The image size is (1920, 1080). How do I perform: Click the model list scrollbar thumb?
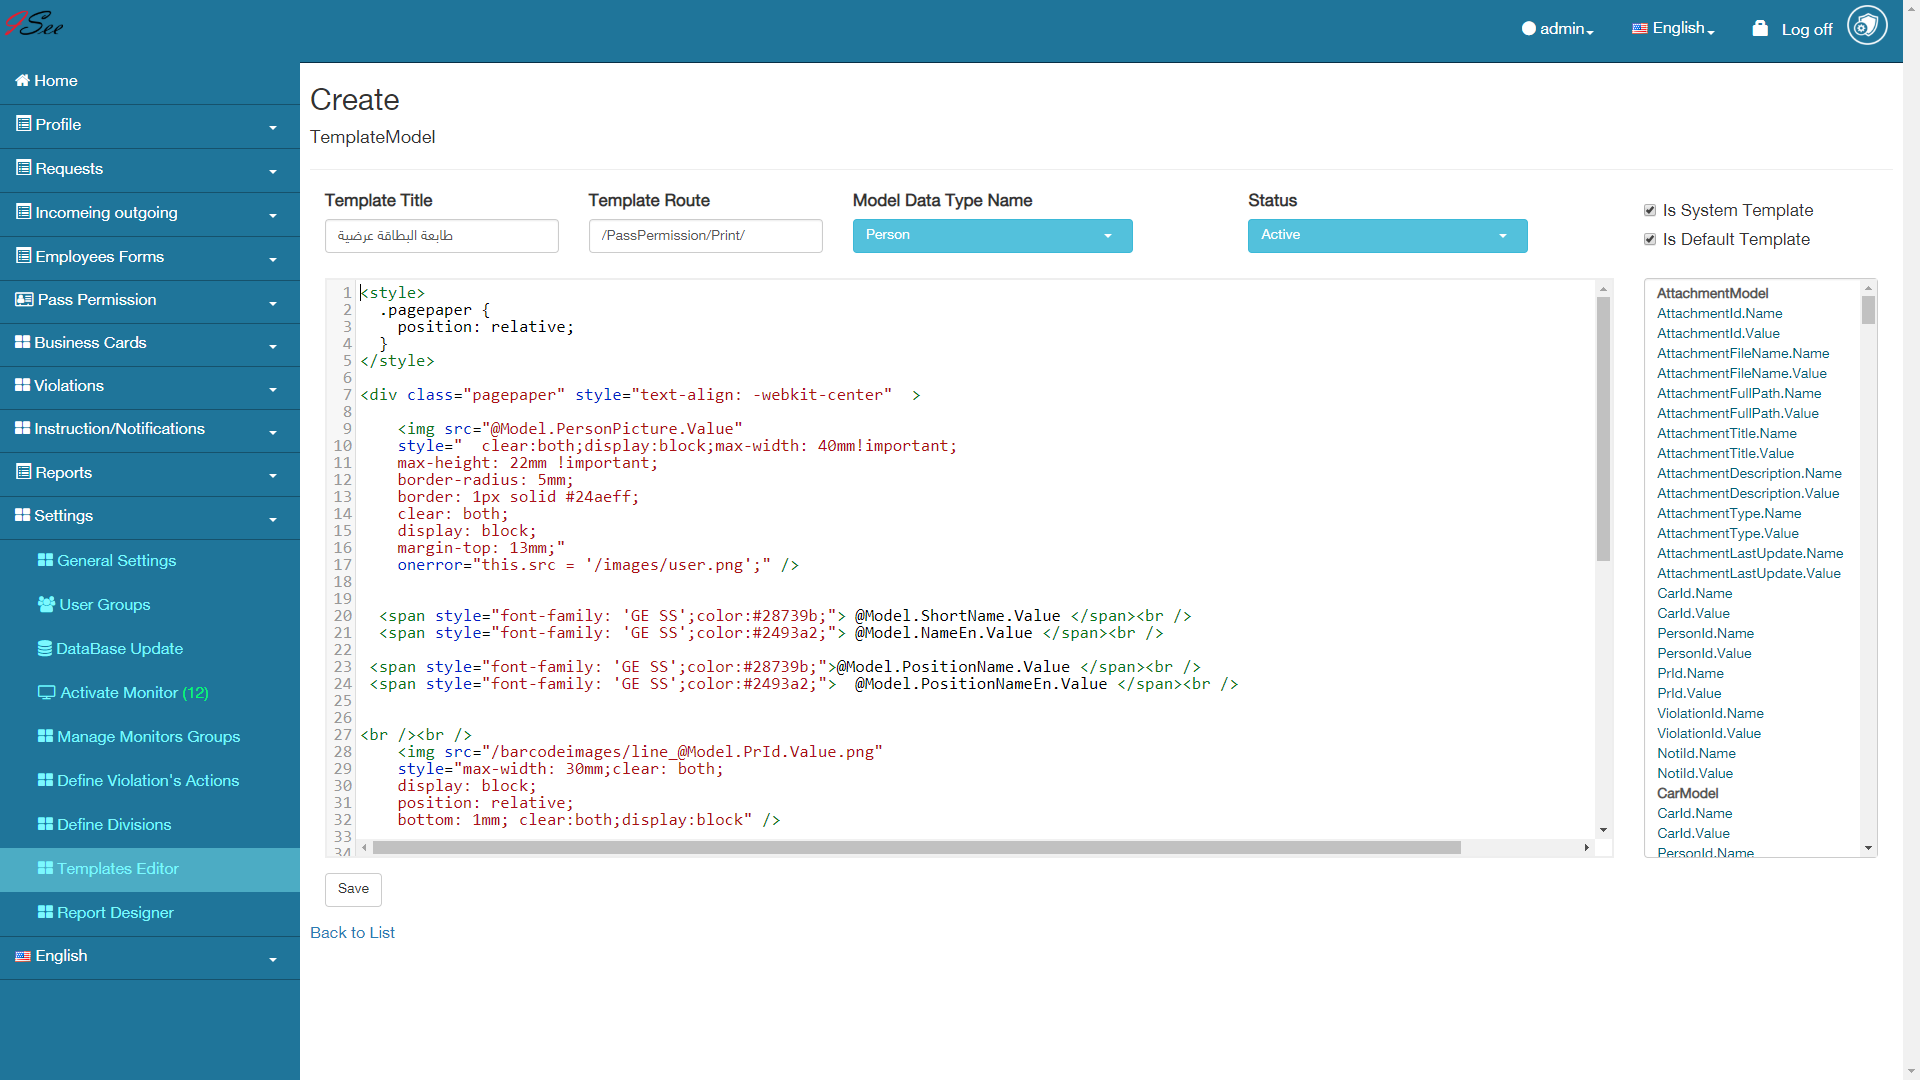click(x=1868, y=310)
